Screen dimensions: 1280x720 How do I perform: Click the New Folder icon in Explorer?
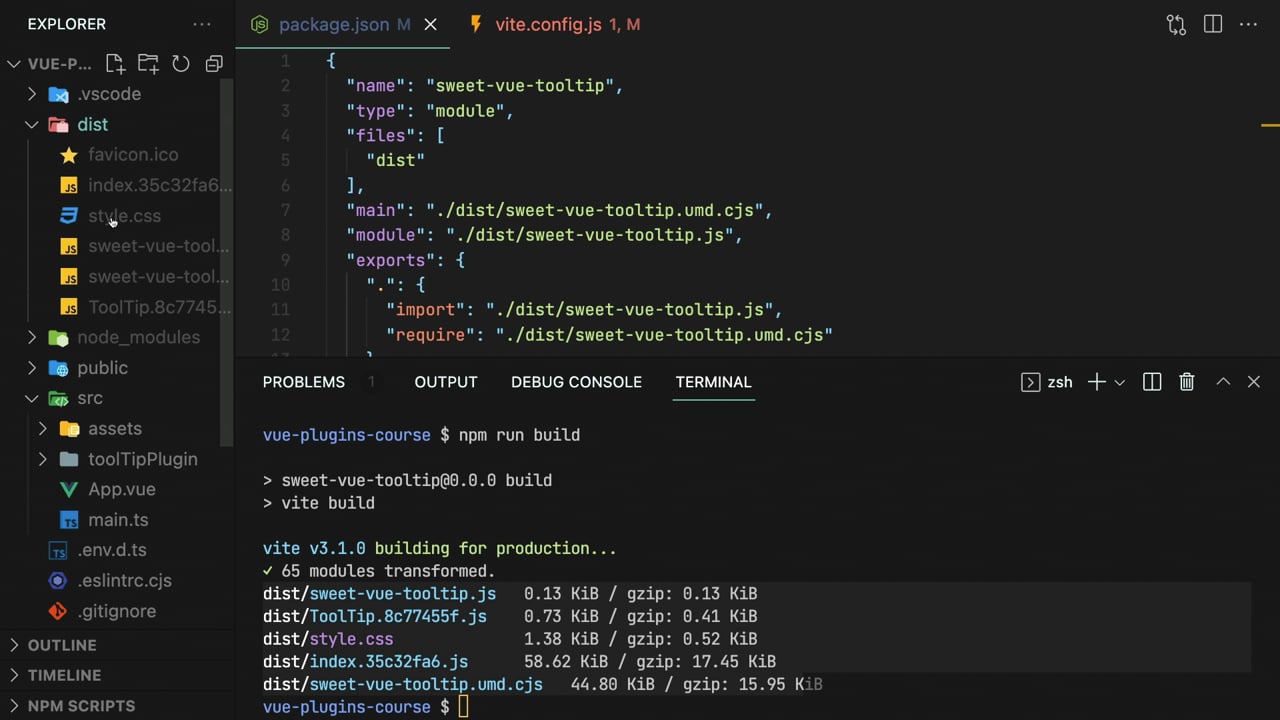tap(148, 64)
